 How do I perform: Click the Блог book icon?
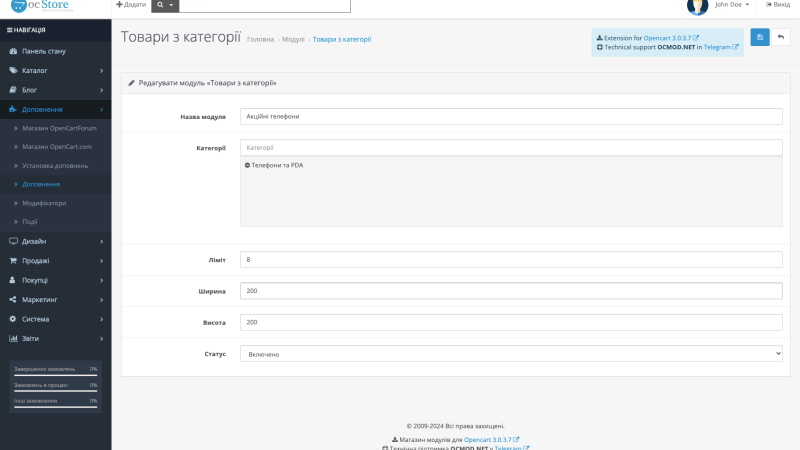pos(13,90)
